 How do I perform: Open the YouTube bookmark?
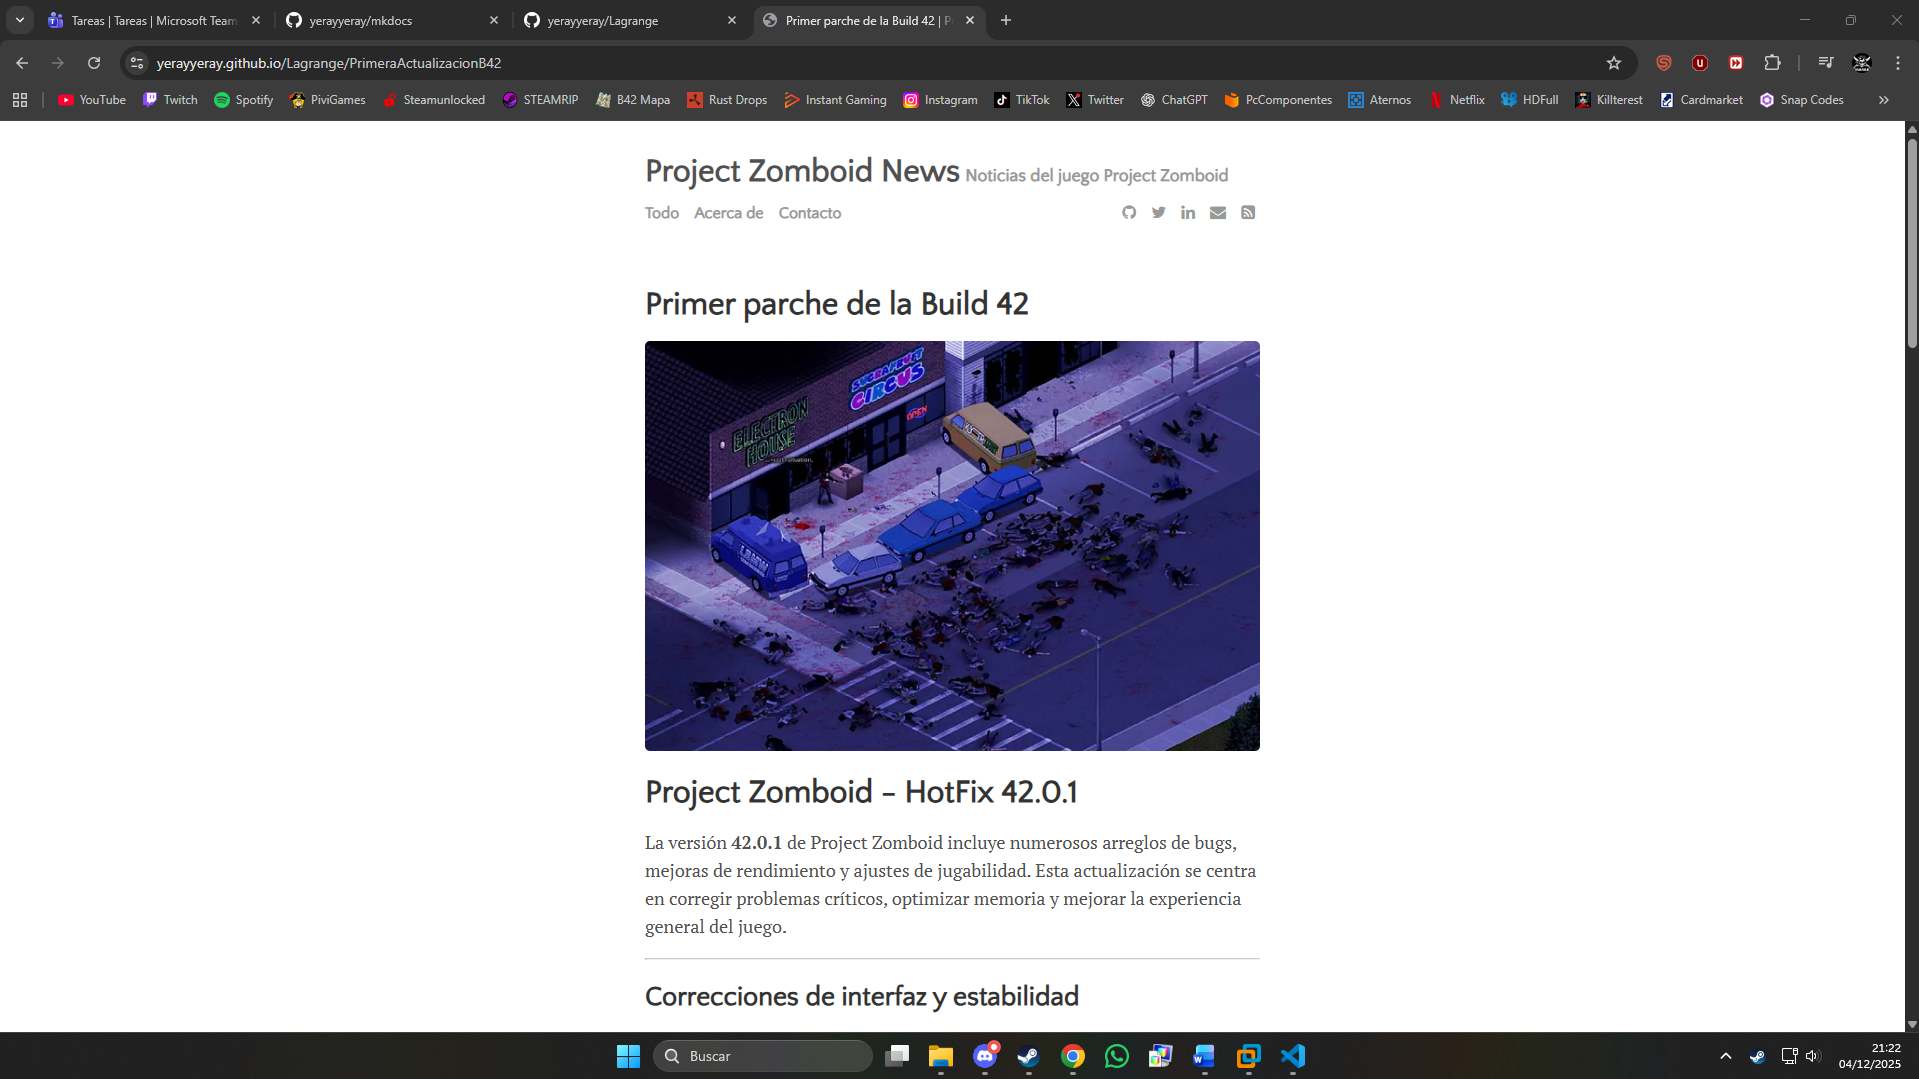coord(92,100)
